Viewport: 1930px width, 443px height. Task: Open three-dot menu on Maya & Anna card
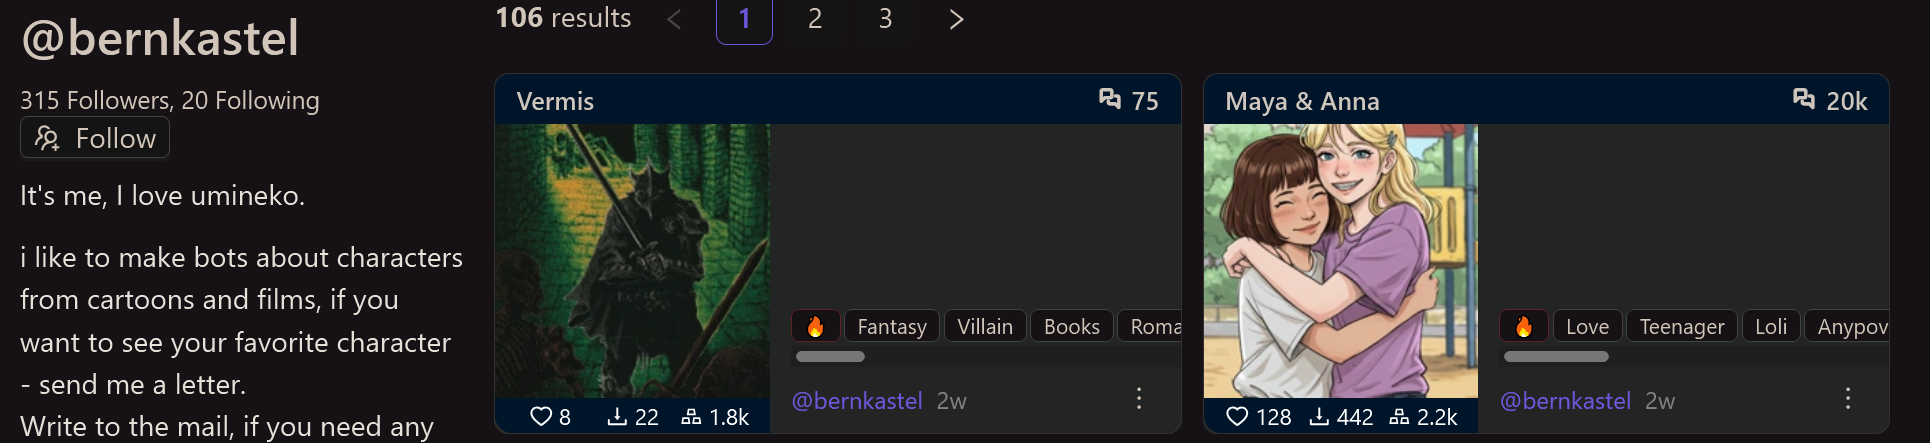(x=1848, y=399)
